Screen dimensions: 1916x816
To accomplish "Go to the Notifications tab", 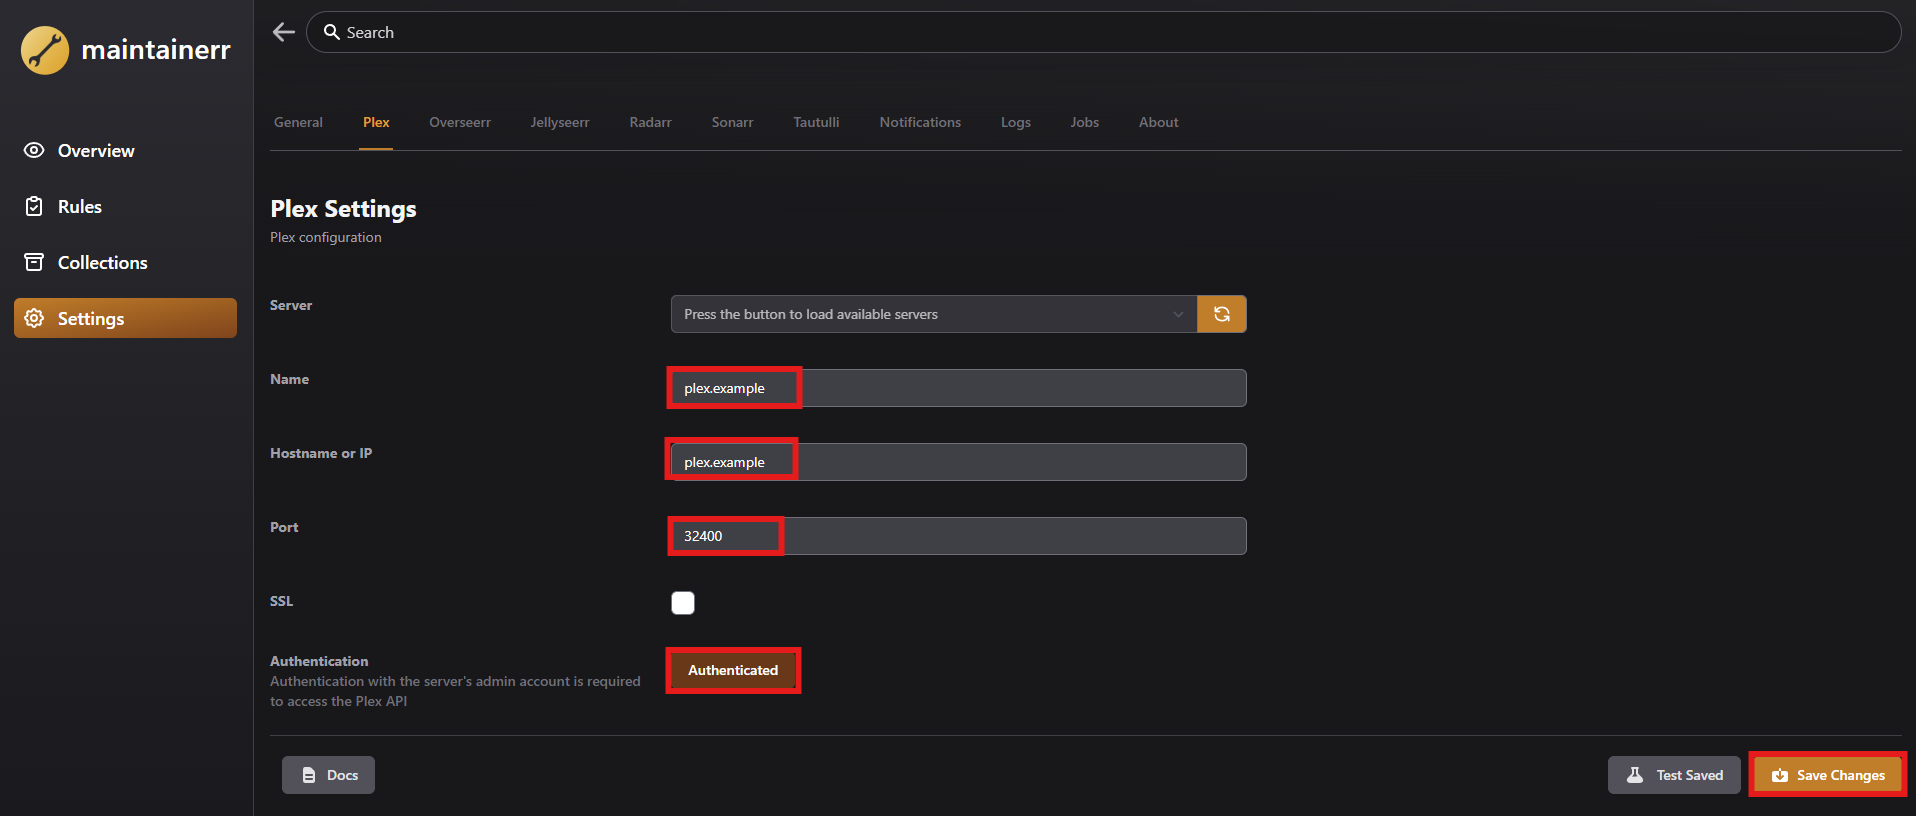I will (920, 122).
